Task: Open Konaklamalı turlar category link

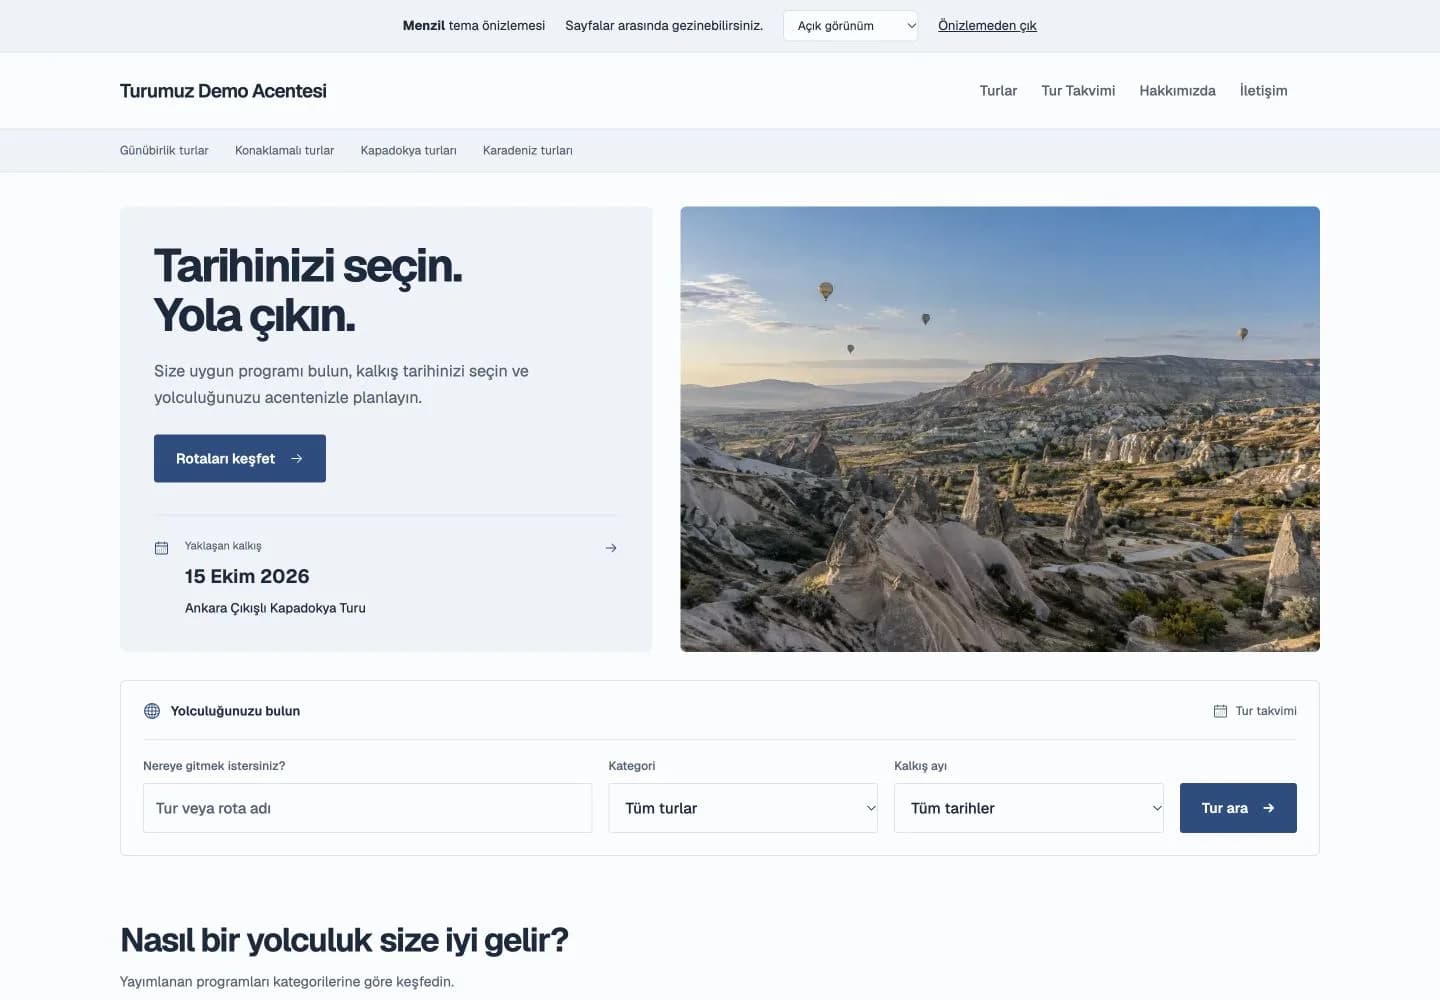Action: pyautogui.click(x=284, y=150)
